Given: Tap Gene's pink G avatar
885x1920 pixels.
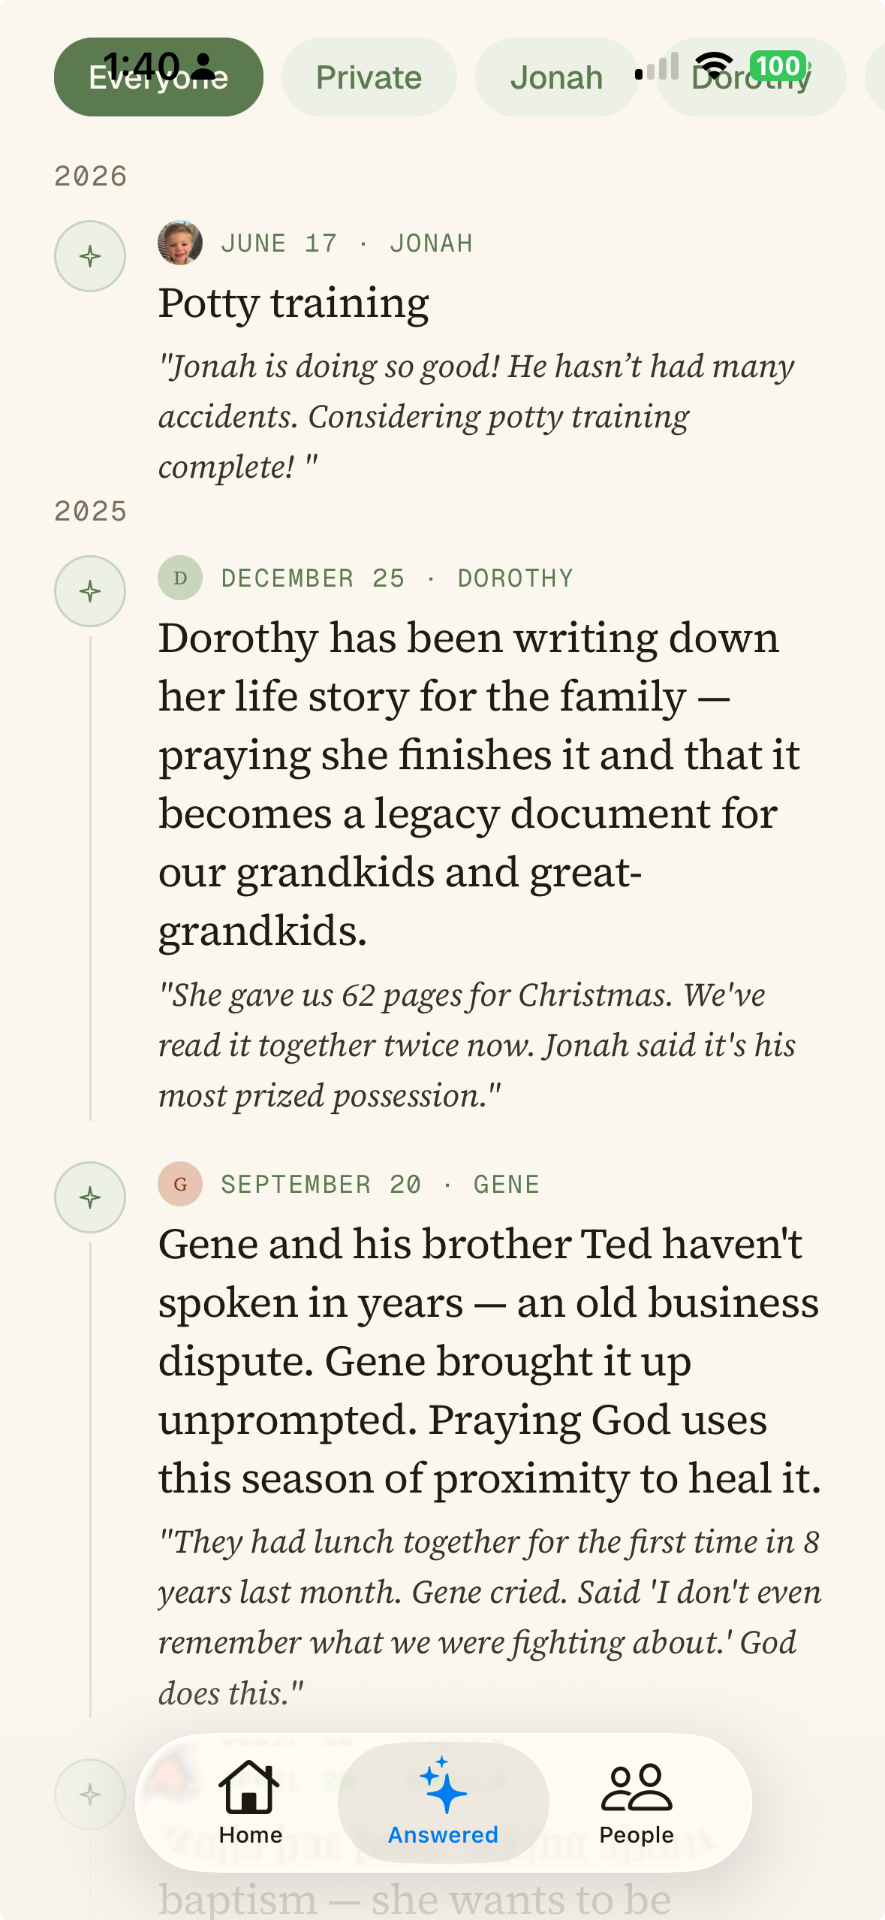Looking at the screenshot, I should [180, 1184].
